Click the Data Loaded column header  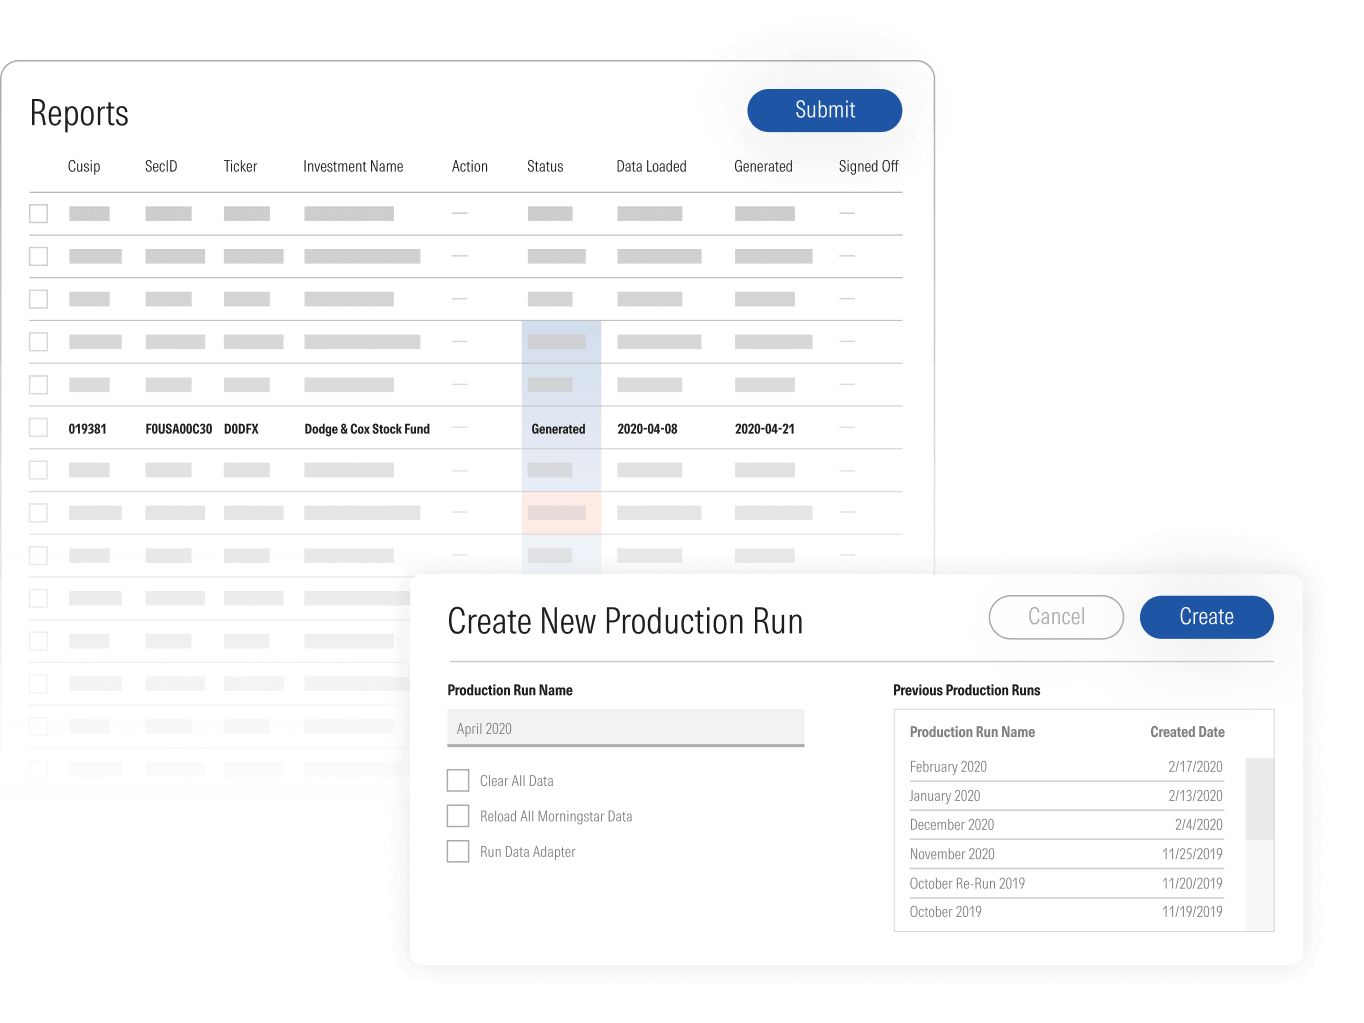coord(651,166)
